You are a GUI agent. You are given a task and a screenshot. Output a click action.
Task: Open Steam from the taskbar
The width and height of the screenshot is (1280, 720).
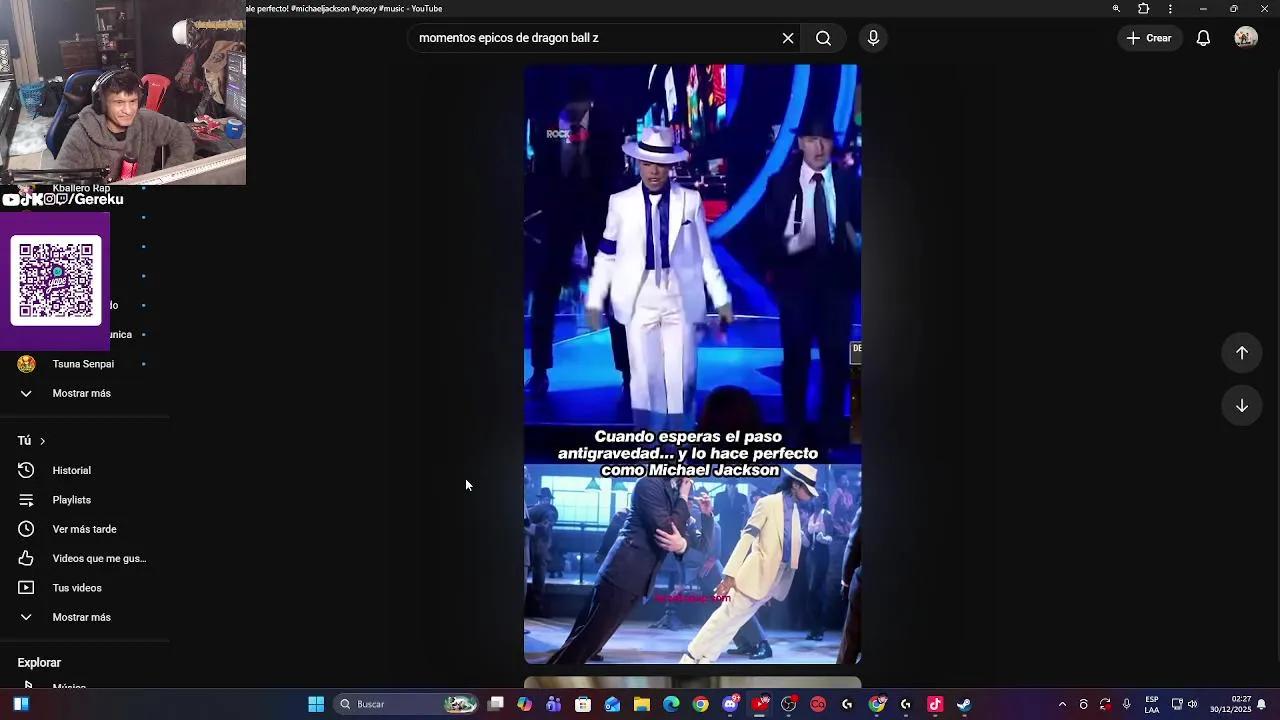(964, 704)
